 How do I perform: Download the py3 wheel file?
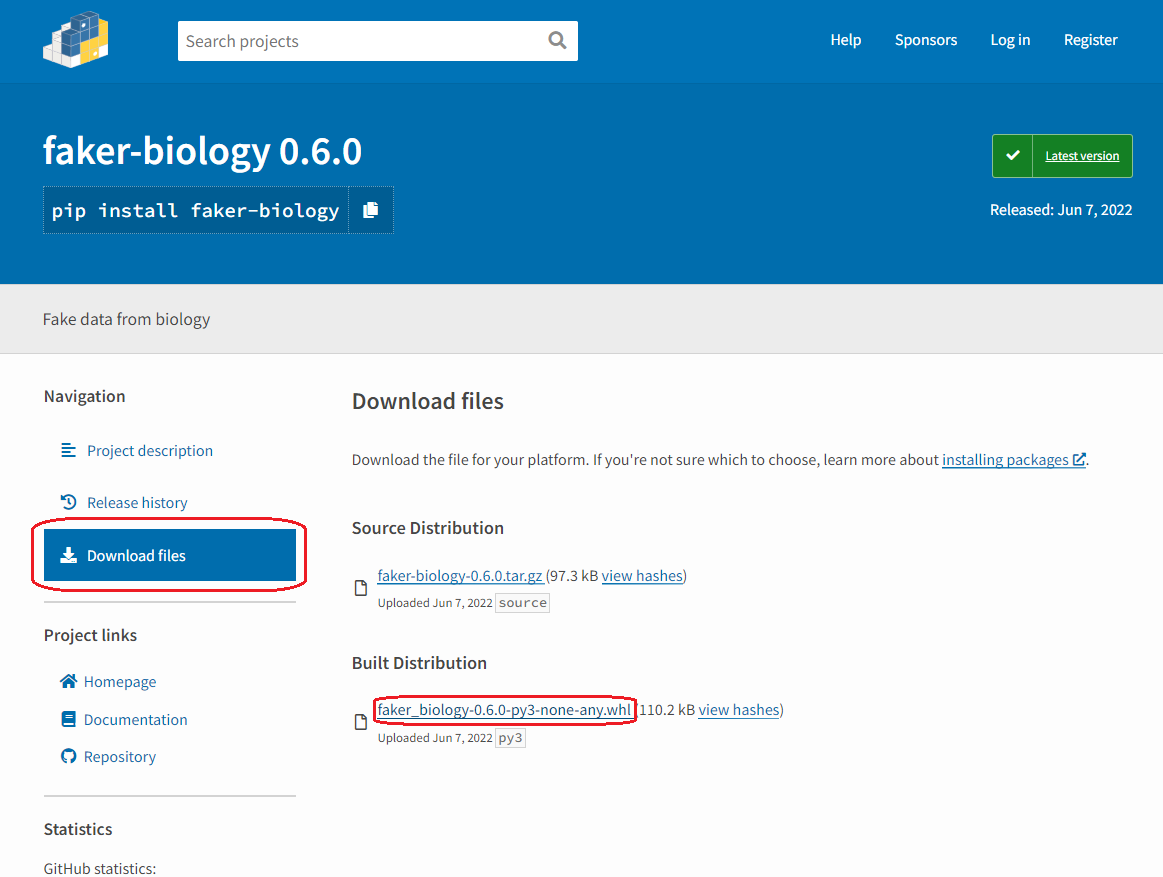[504, 710]
